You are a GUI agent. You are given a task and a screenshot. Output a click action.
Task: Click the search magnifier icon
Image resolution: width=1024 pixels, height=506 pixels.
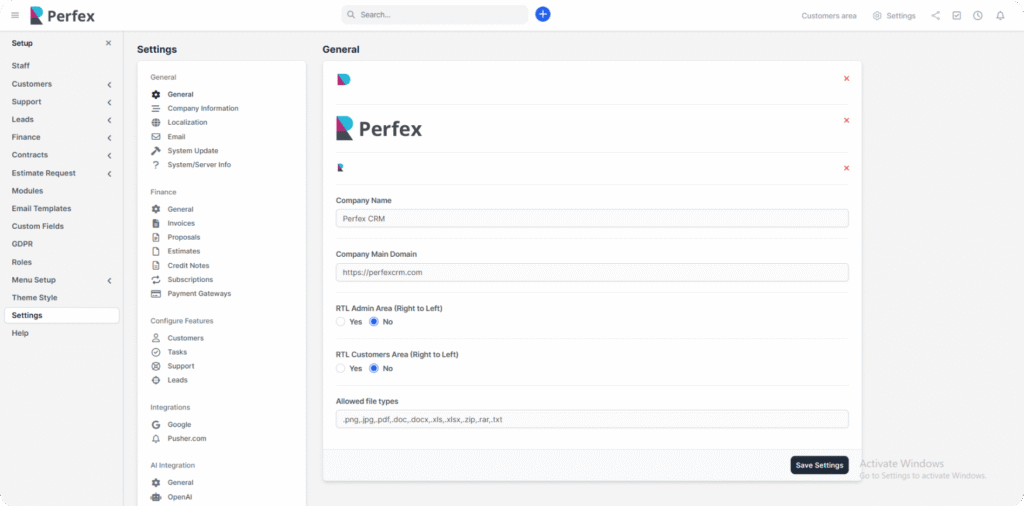[351, 14]
